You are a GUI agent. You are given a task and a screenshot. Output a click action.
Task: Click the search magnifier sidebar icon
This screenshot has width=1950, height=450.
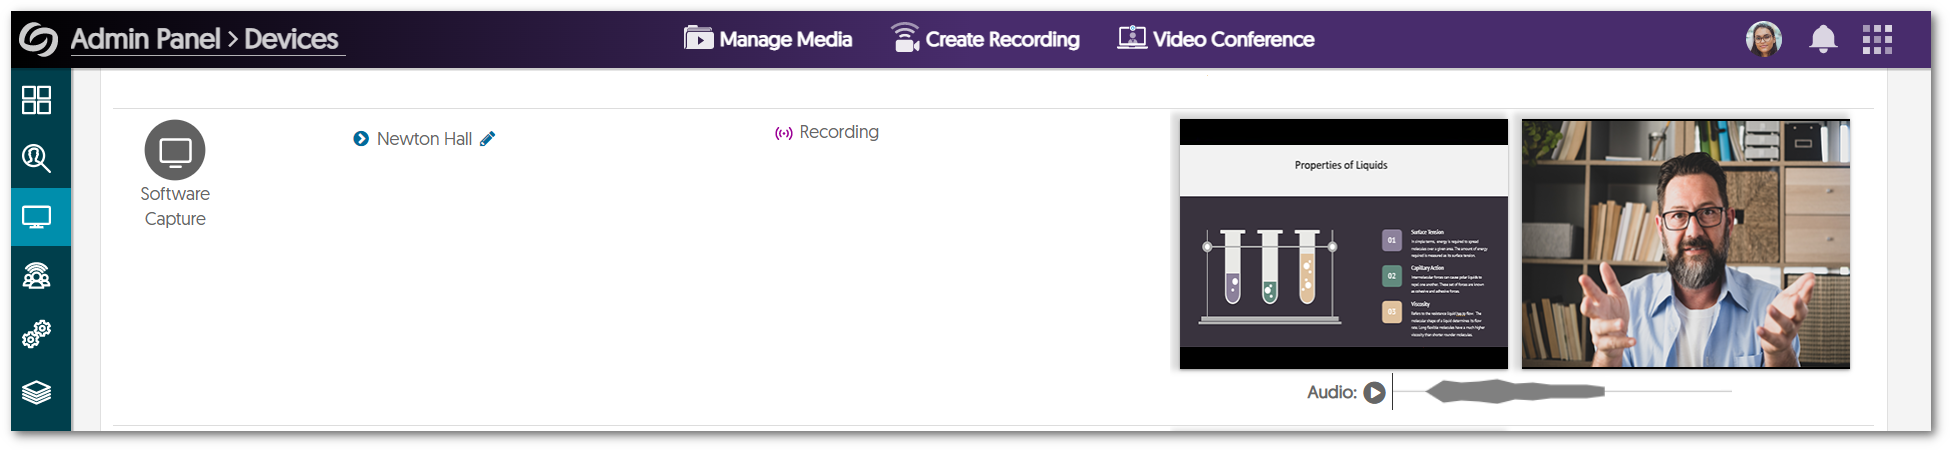click(37, 158)
